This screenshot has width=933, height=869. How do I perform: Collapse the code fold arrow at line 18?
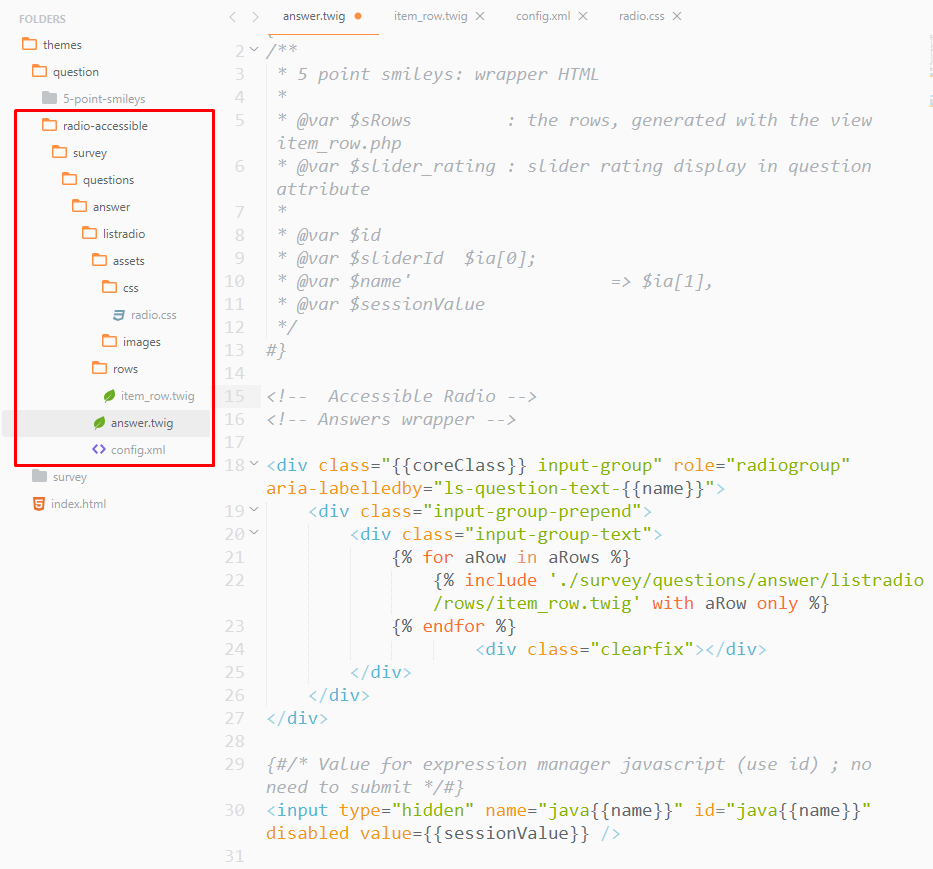(255, 464)
